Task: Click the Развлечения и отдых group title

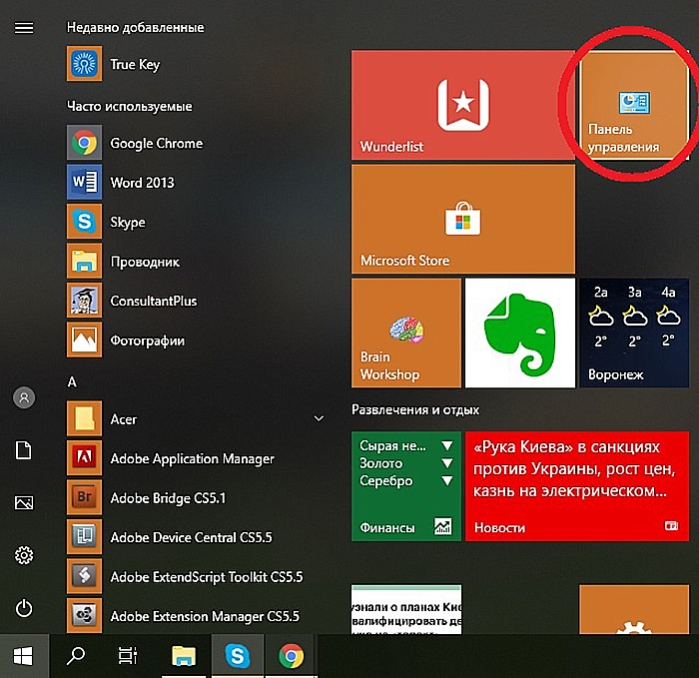Action: (415, 409)
